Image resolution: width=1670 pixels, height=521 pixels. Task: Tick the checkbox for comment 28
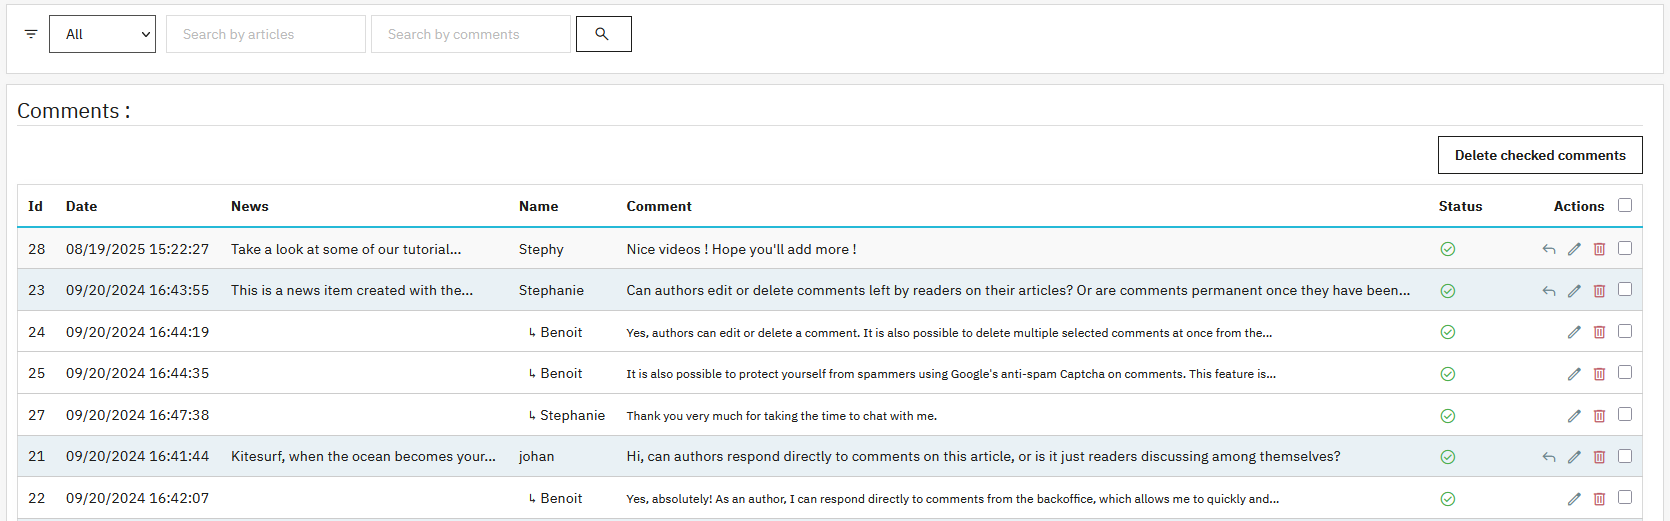click(1625, 248)
